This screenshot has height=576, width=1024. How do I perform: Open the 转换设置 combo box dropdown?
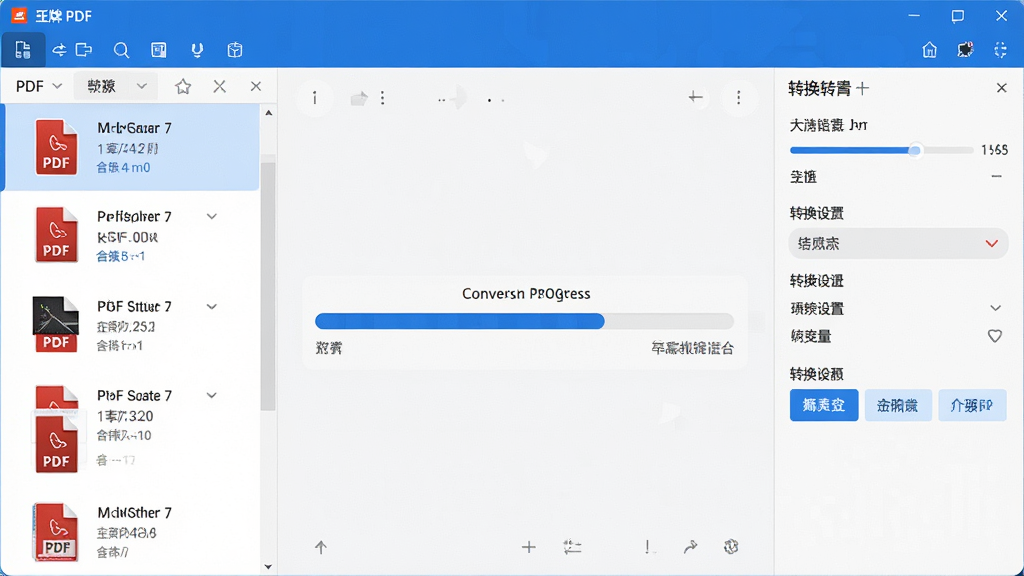tap(898, 244)
